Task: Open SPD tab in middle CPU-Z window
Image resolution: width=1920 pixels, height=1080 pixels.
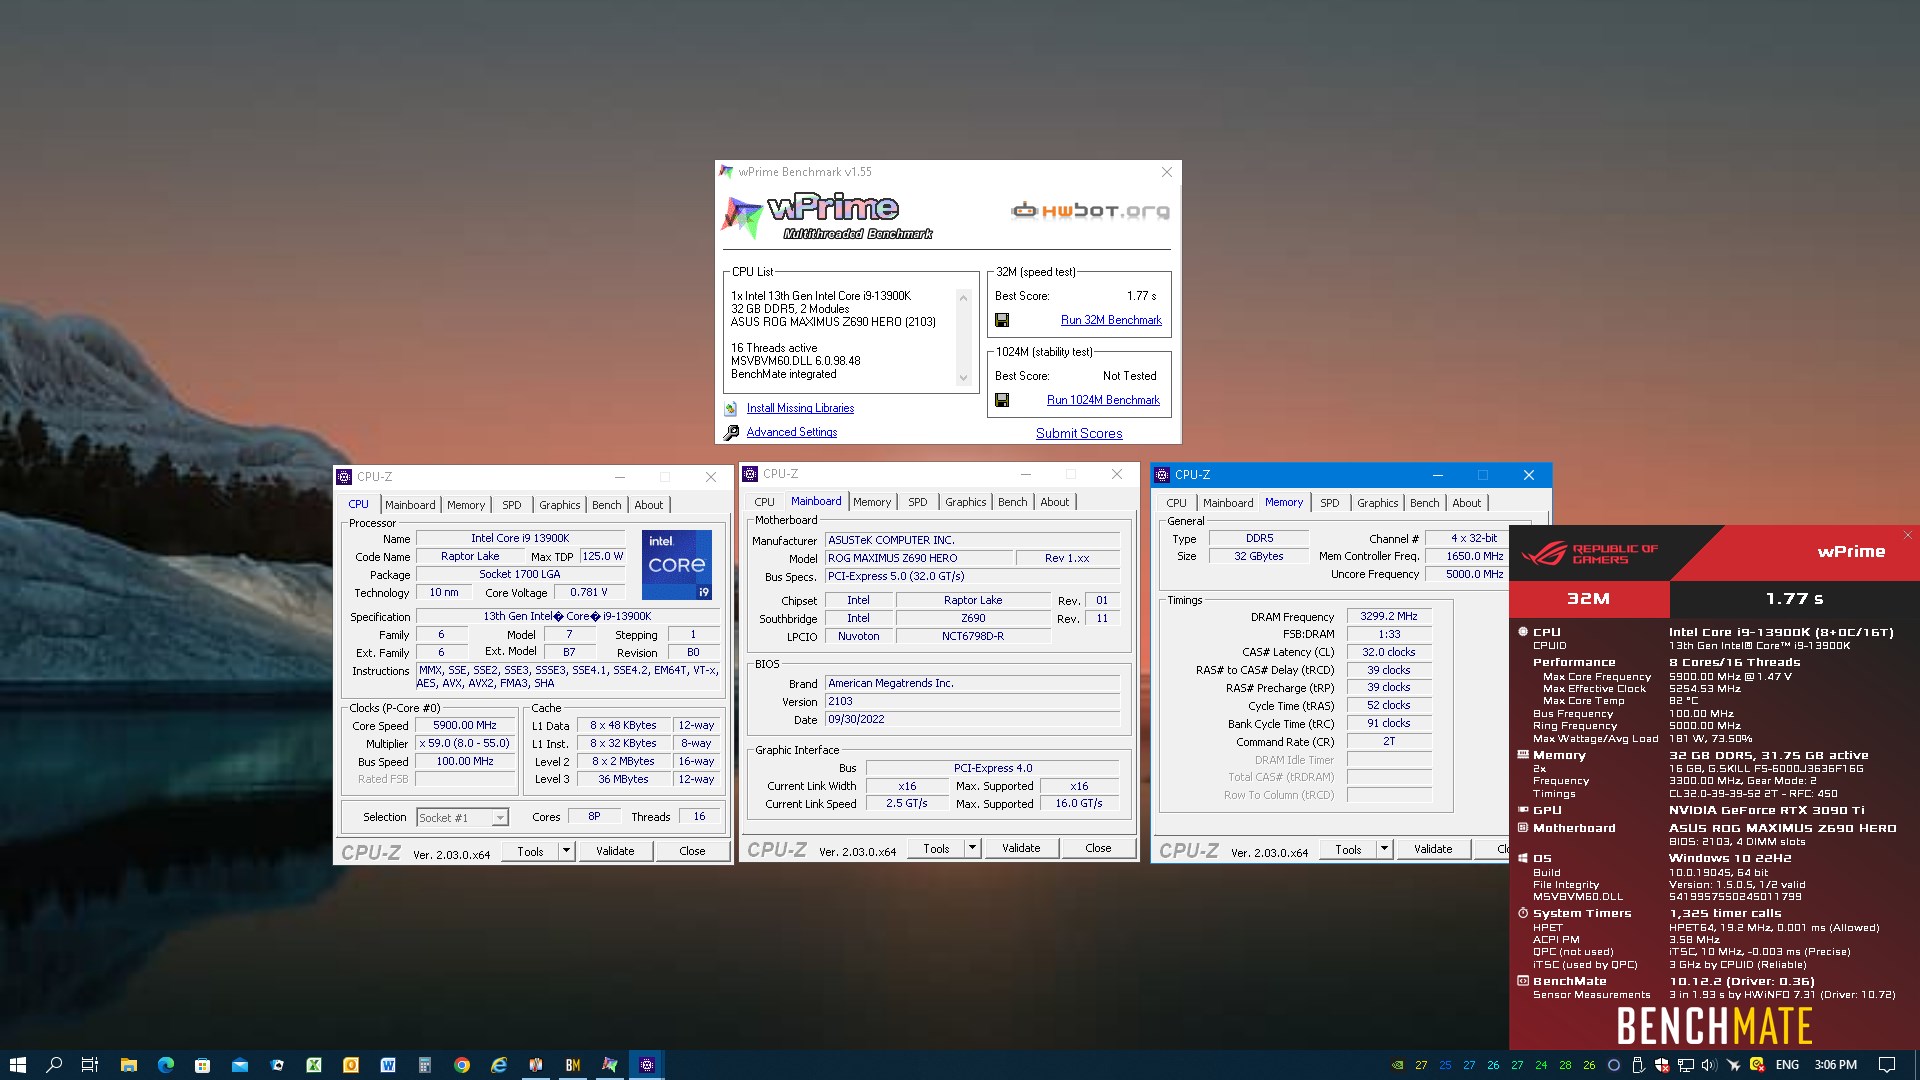Action: click(918, 502)
